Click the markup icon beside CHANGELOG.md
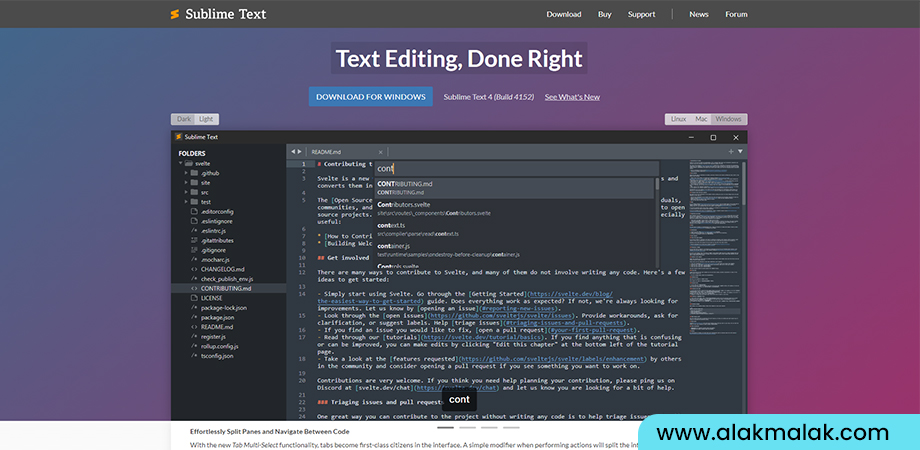 tap(194, 269)
